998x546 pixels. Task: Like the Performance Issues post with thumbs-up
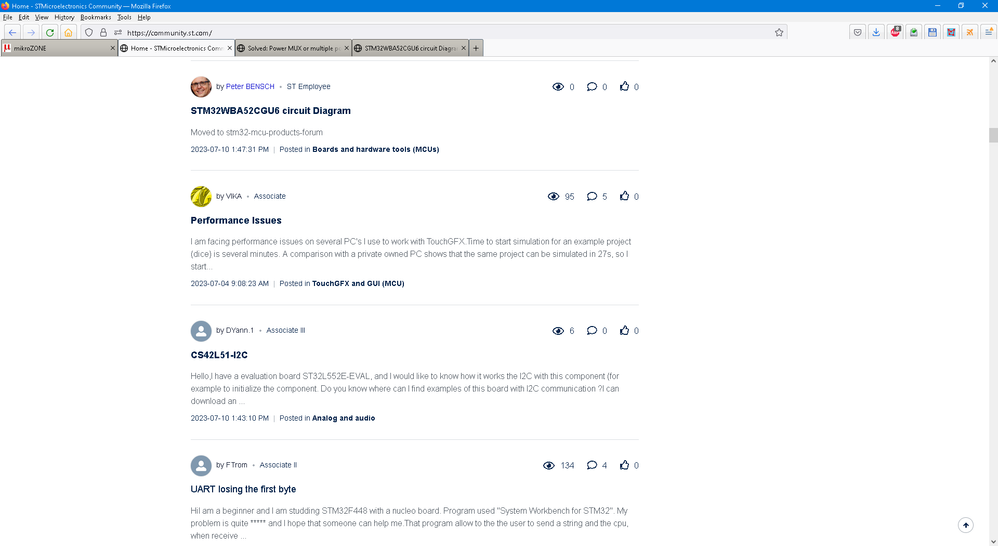coord(624,196)
